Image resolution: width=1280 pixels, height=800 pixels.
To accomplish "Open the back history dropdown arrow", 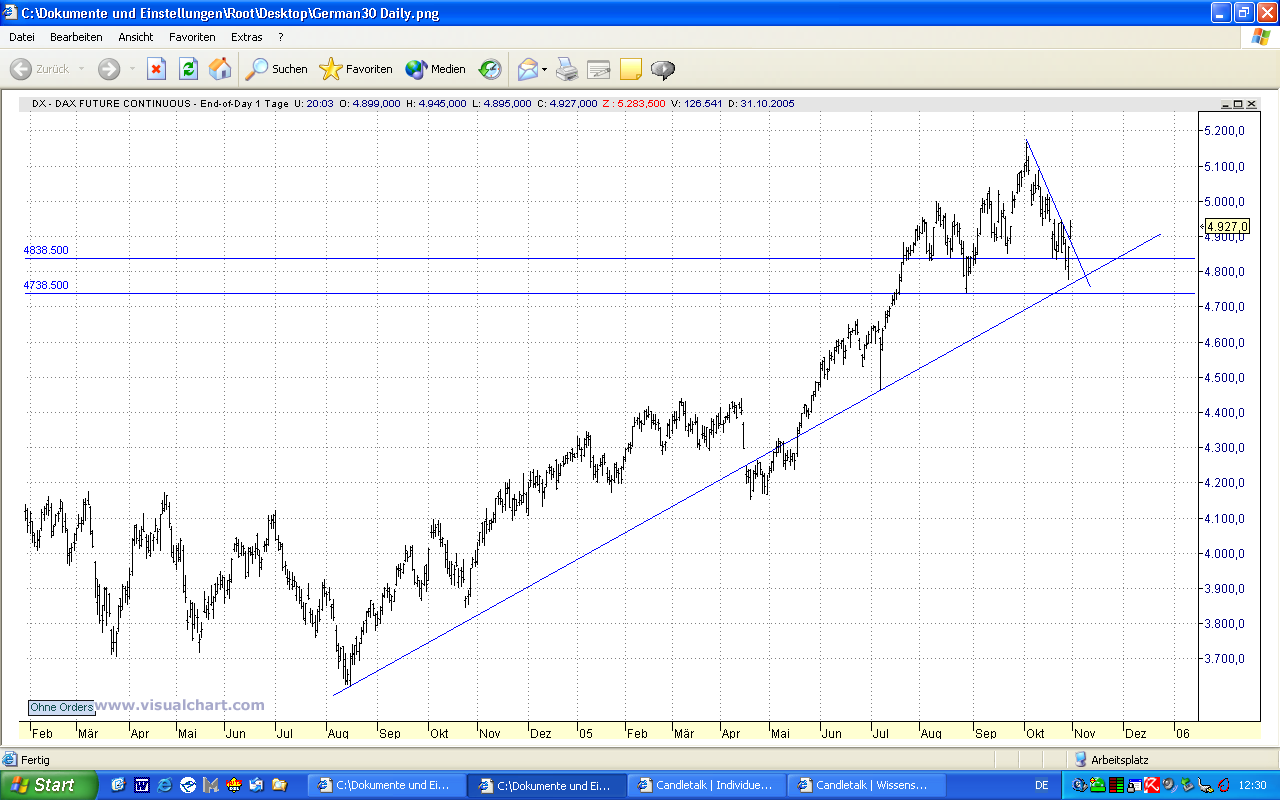I will point(80,69).
